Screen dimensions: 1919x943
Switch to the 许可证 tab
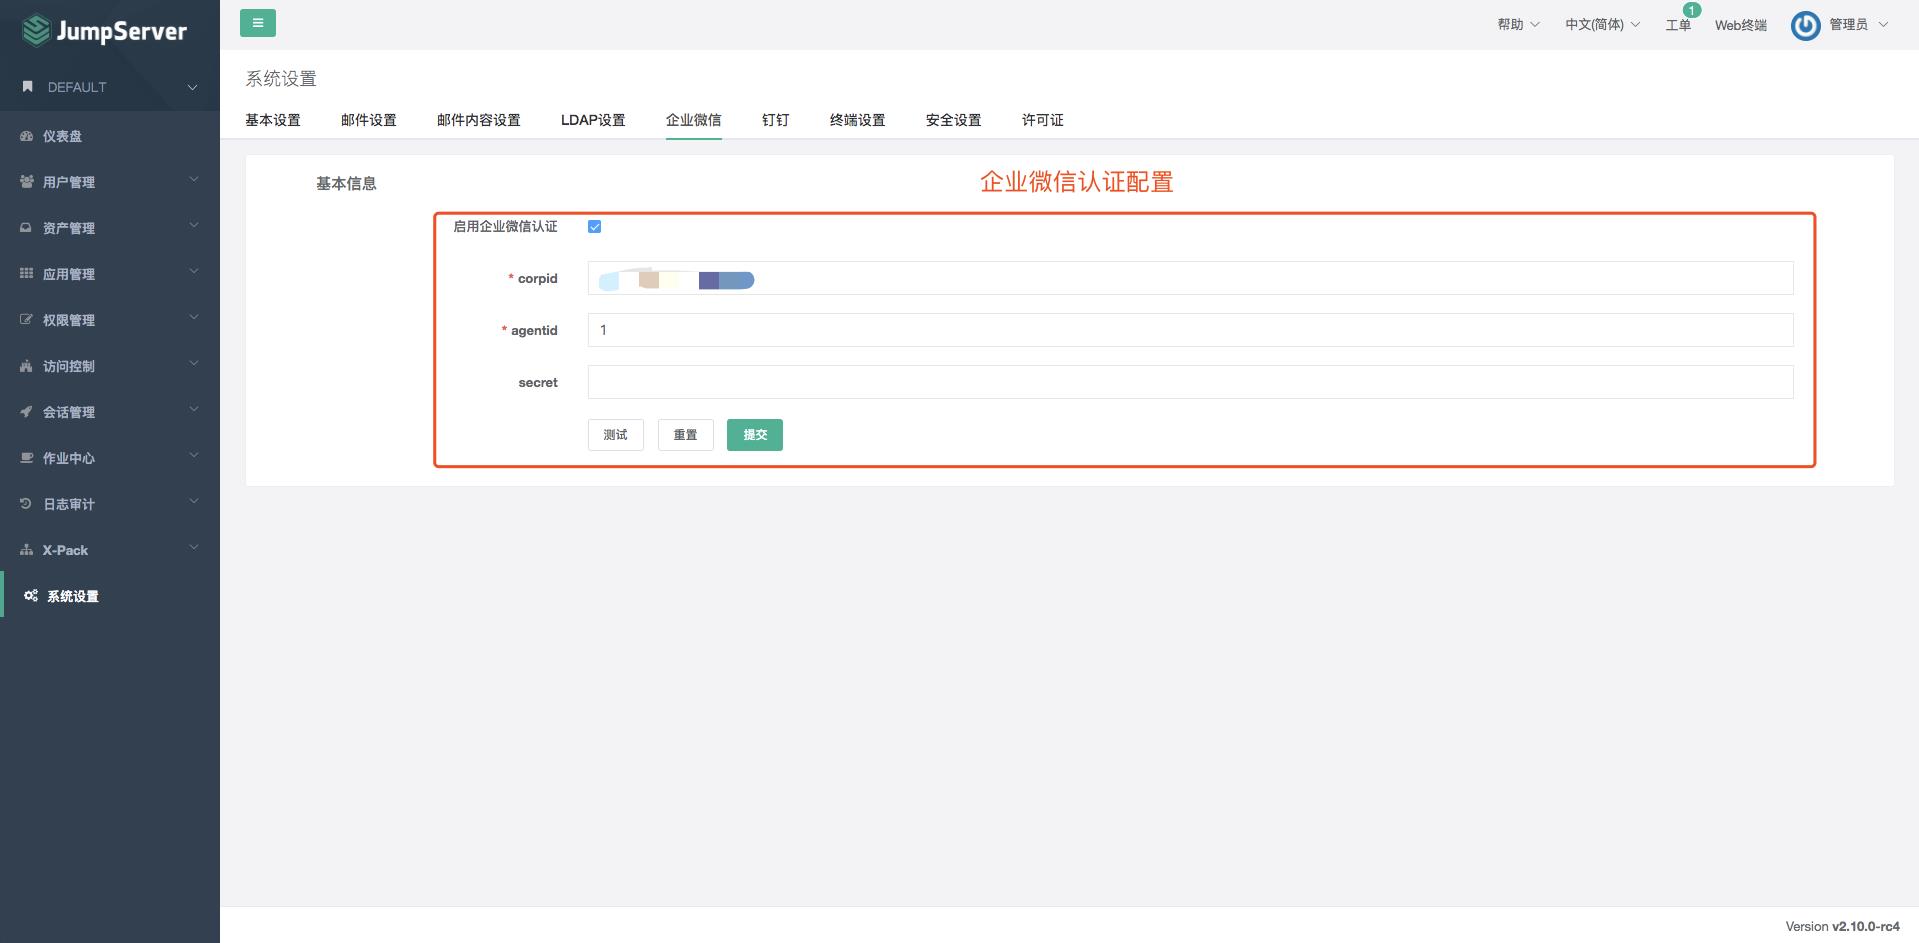pos(1043,120)
